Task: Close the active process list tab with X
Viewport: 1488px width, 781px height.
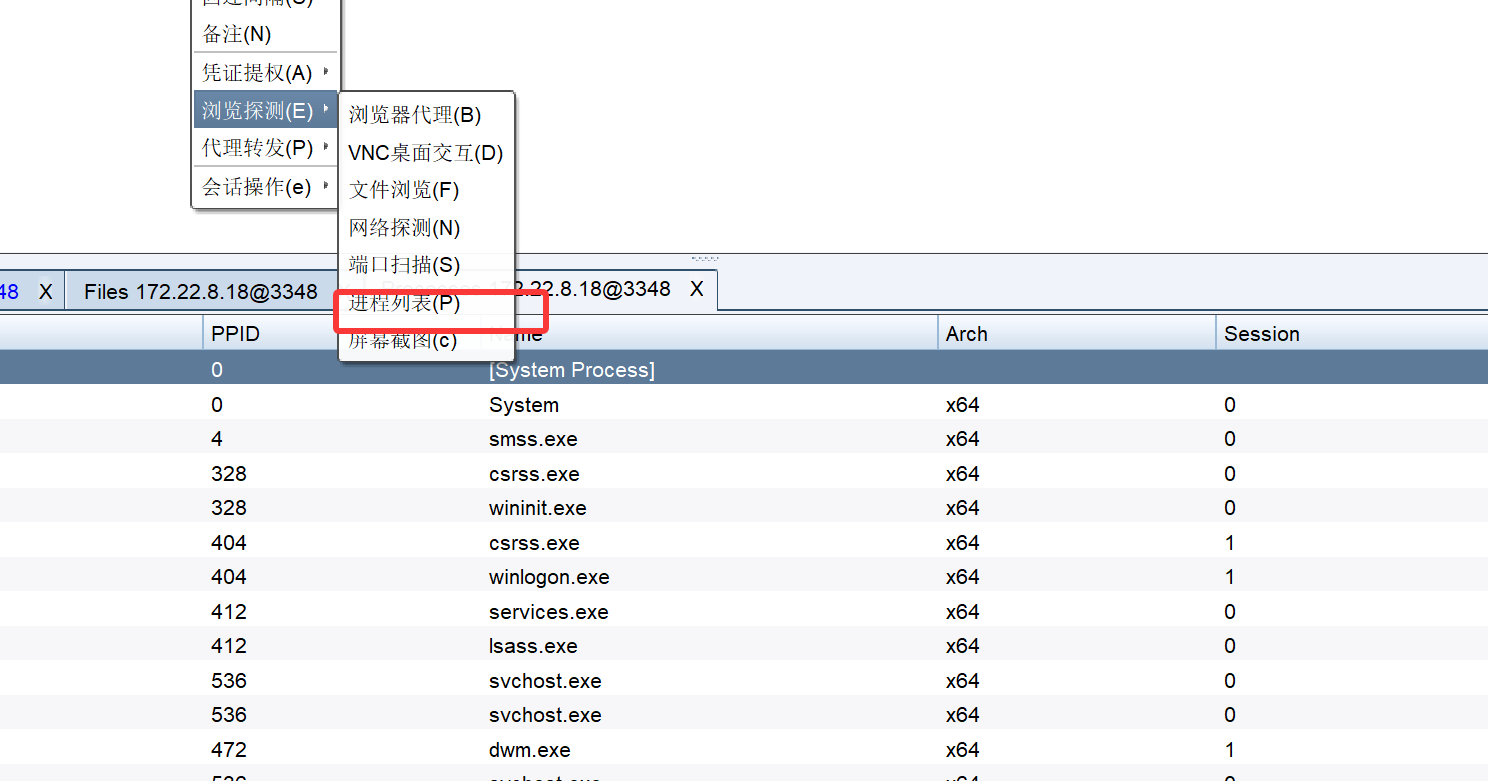Action: pos(697,289)
